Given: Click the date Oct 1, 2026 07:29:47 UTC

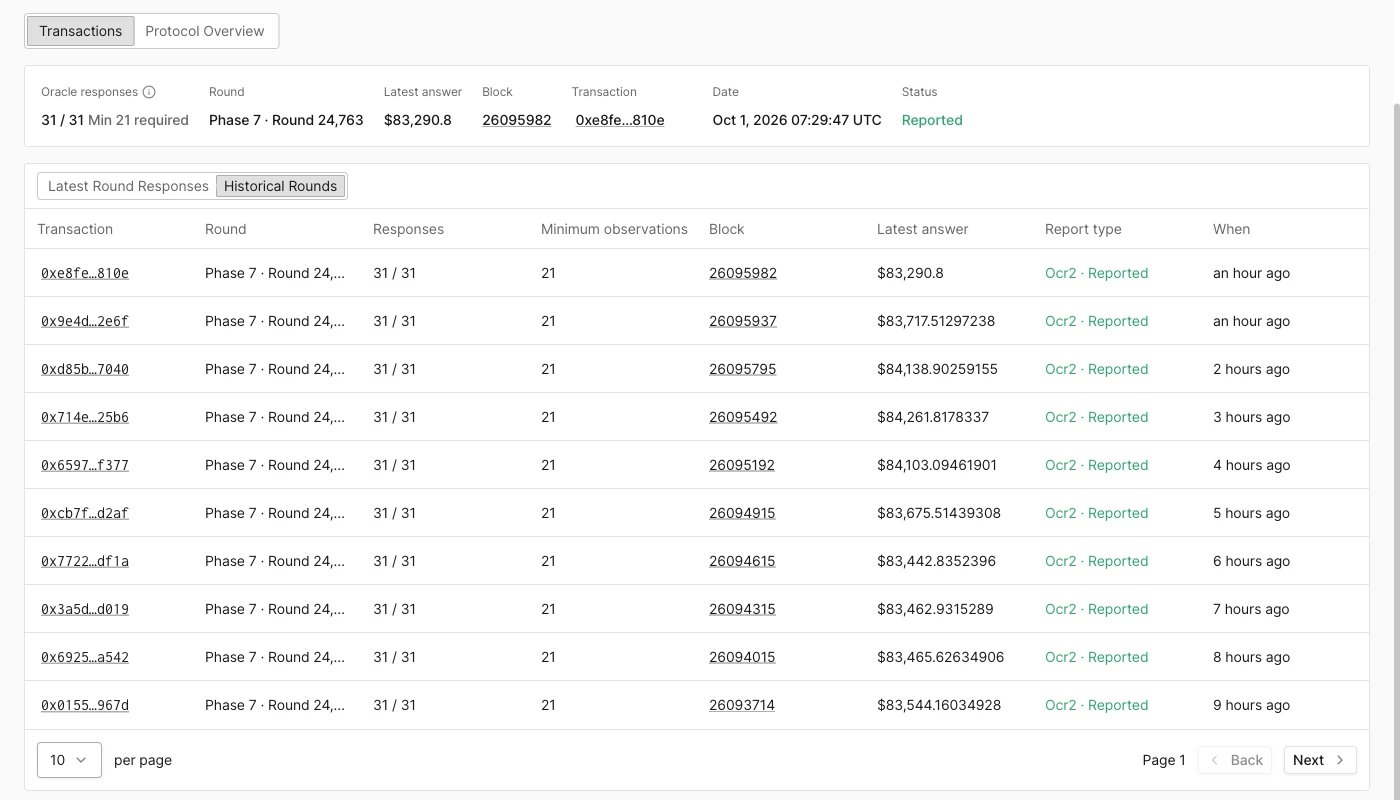Looking at the screenshot, I should point(797,120).
